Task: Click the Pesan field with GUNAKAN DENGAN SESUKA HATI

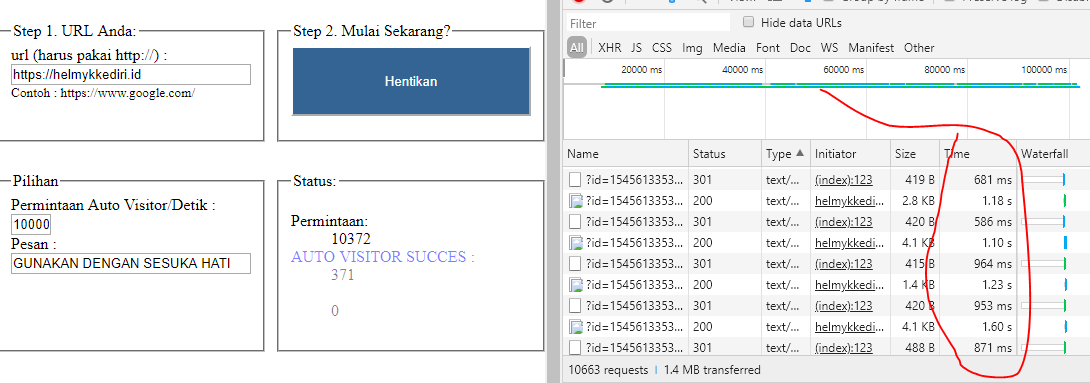Action: tap(131, 263)
